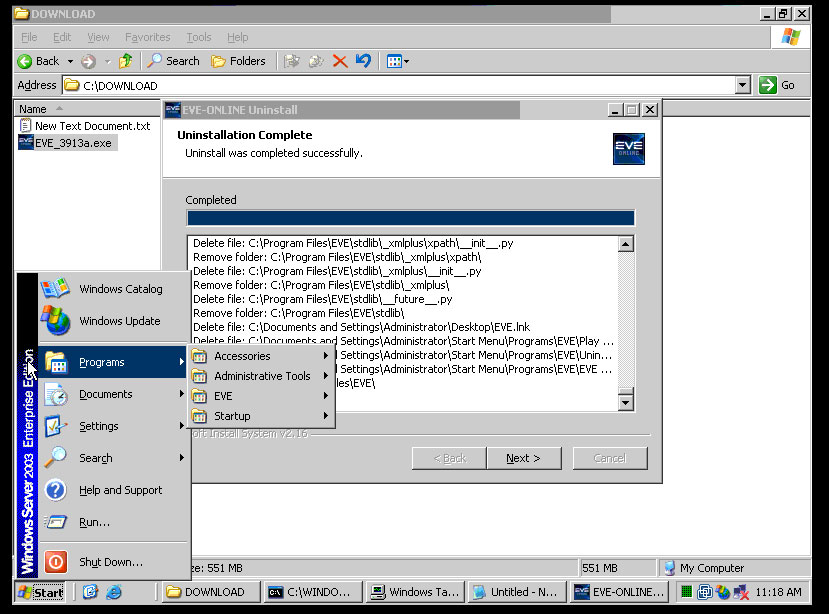
Task: Click the blue Undo icon in toolbar
Action: tap(363, 61)
